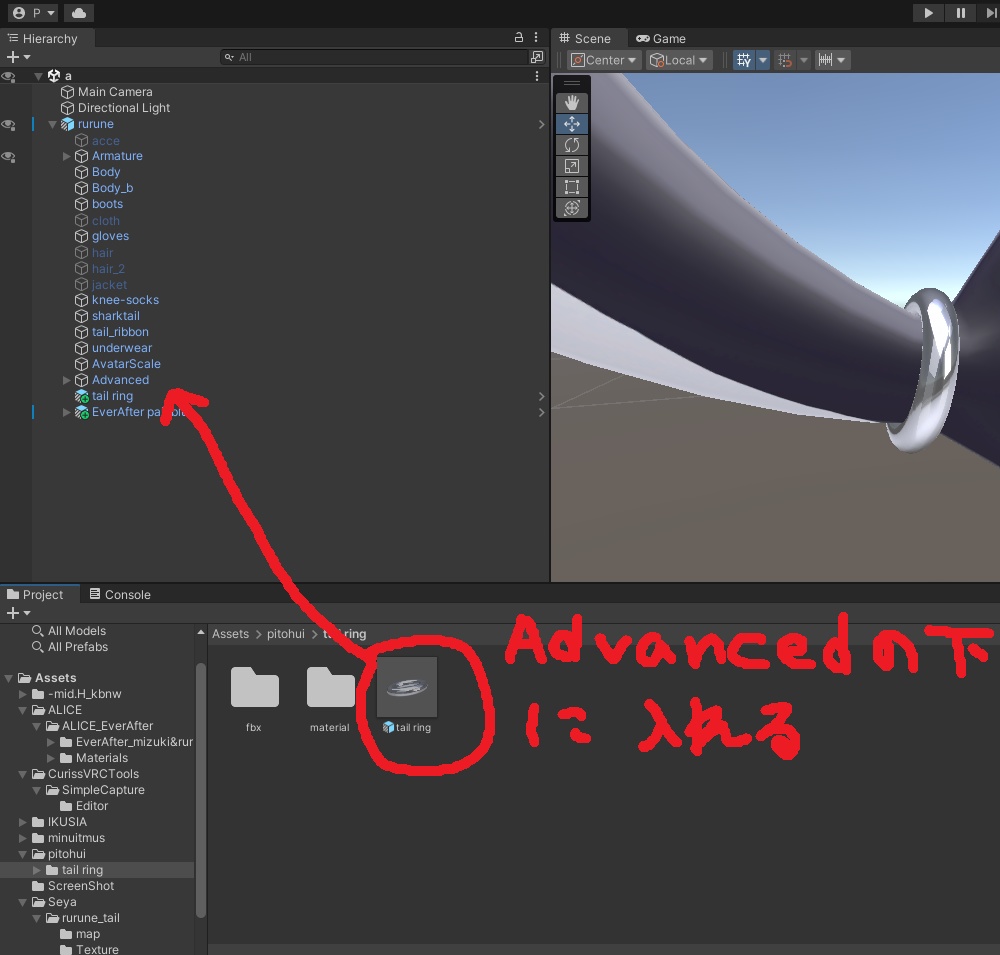Select the AvatarScale object
The image size is (1000, 955).
[126, 364]
